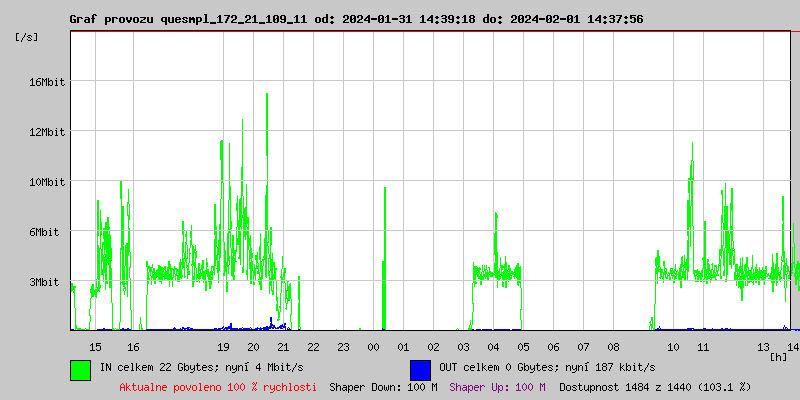Image resolution: width=800 pixels, height=400 pixels.
Task: Click hour 22 on the time axis
Action: [313, 347]
